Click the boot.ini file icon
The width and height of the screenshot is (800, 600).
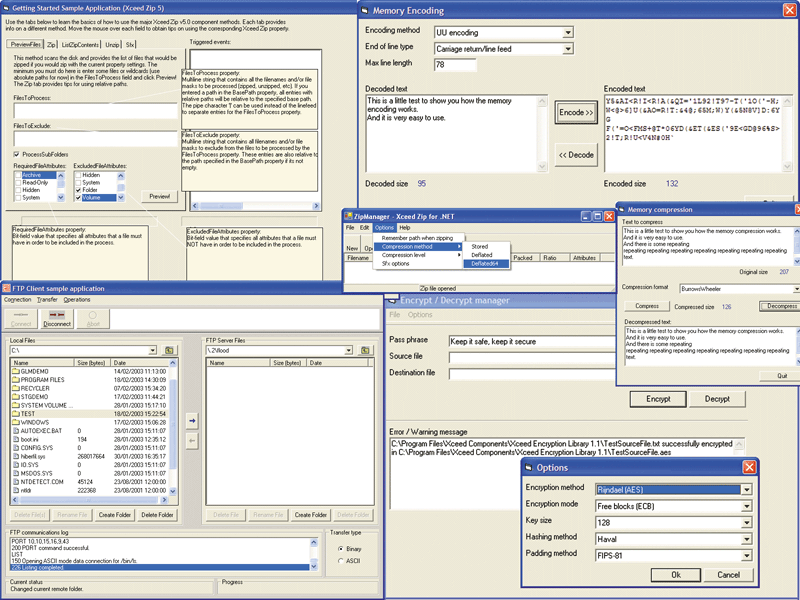[16, 439]
